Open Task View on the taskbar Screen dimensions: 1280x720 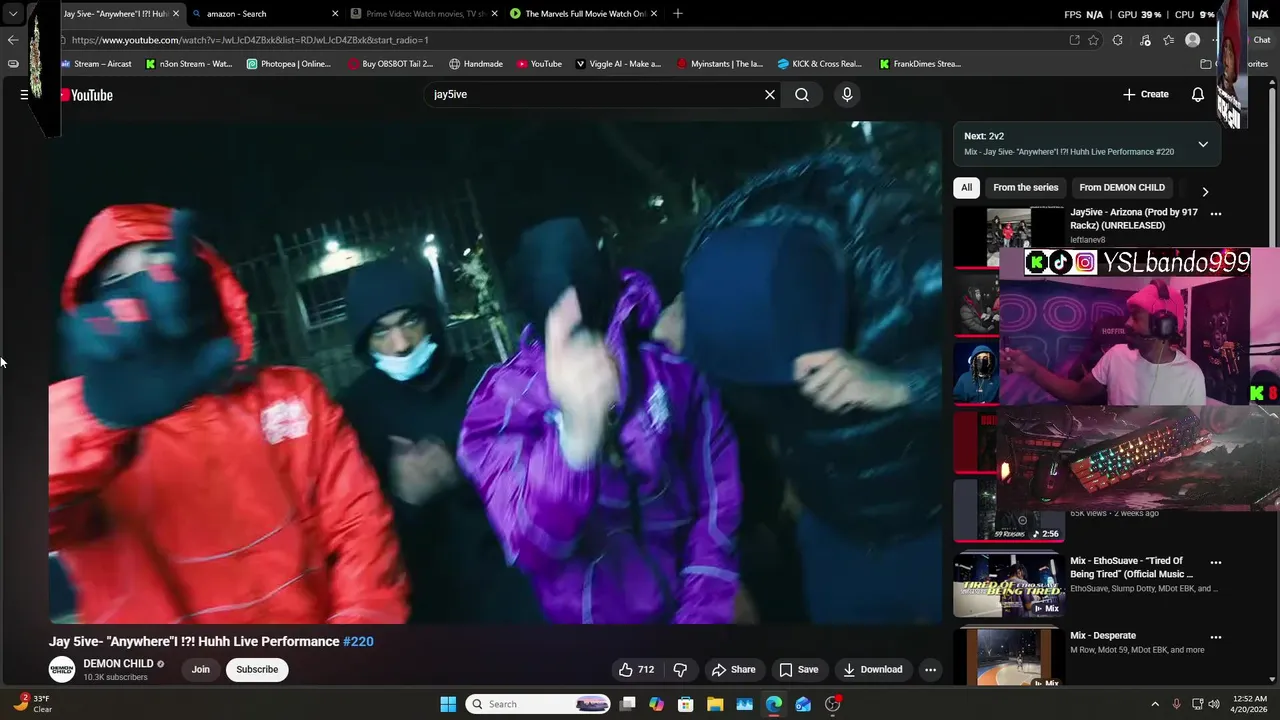click(x=628, y=704)
